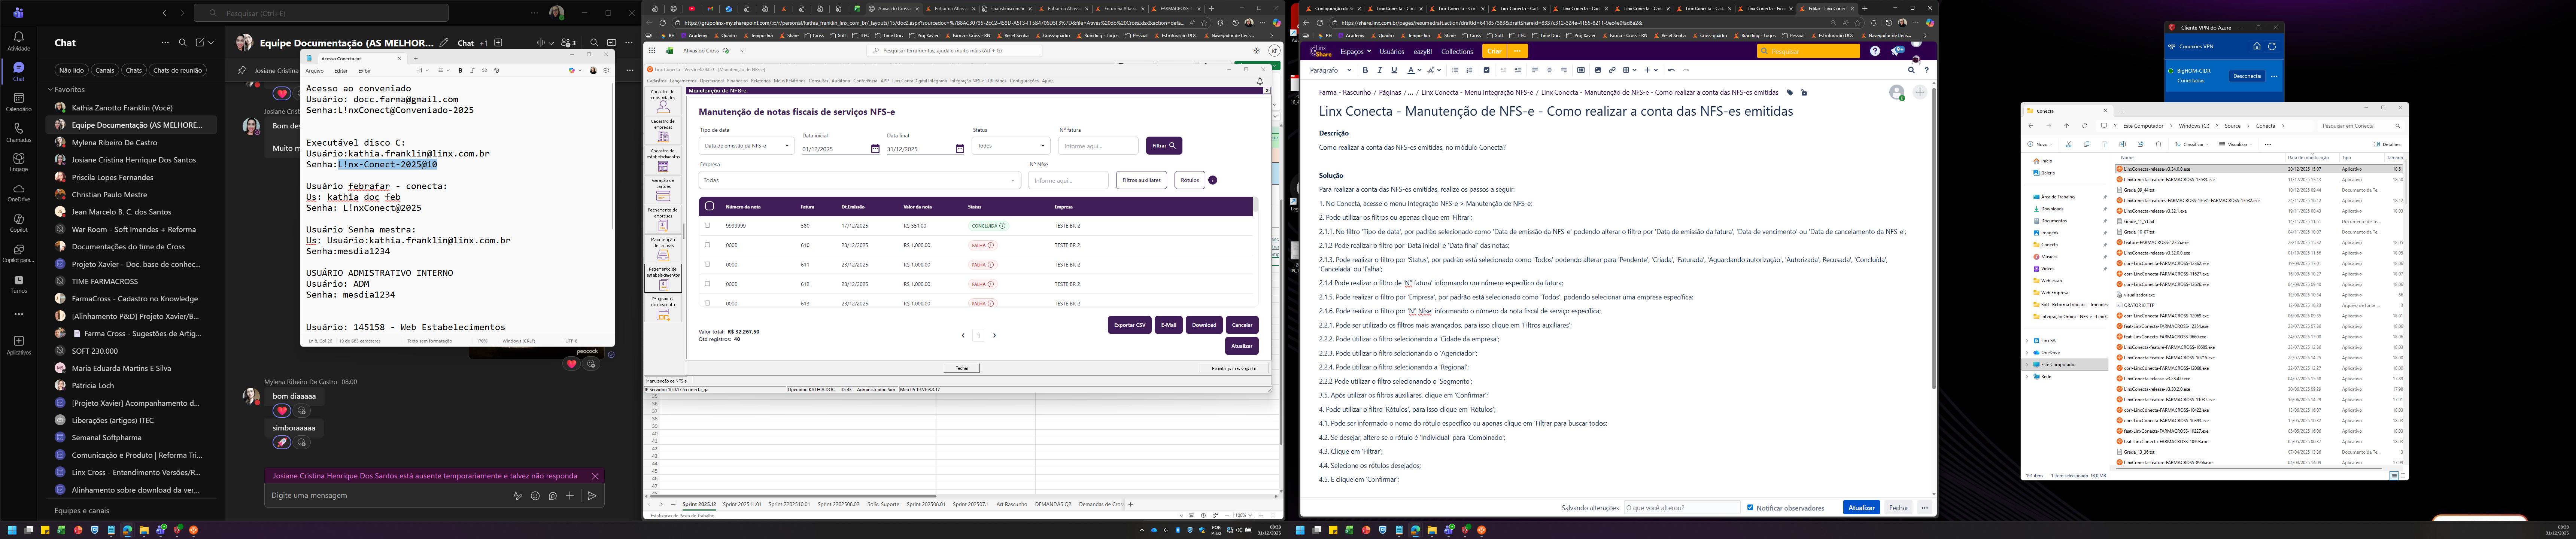Check Notificar observadores checkbox

pyautogui.click(x=1750, y=508)
